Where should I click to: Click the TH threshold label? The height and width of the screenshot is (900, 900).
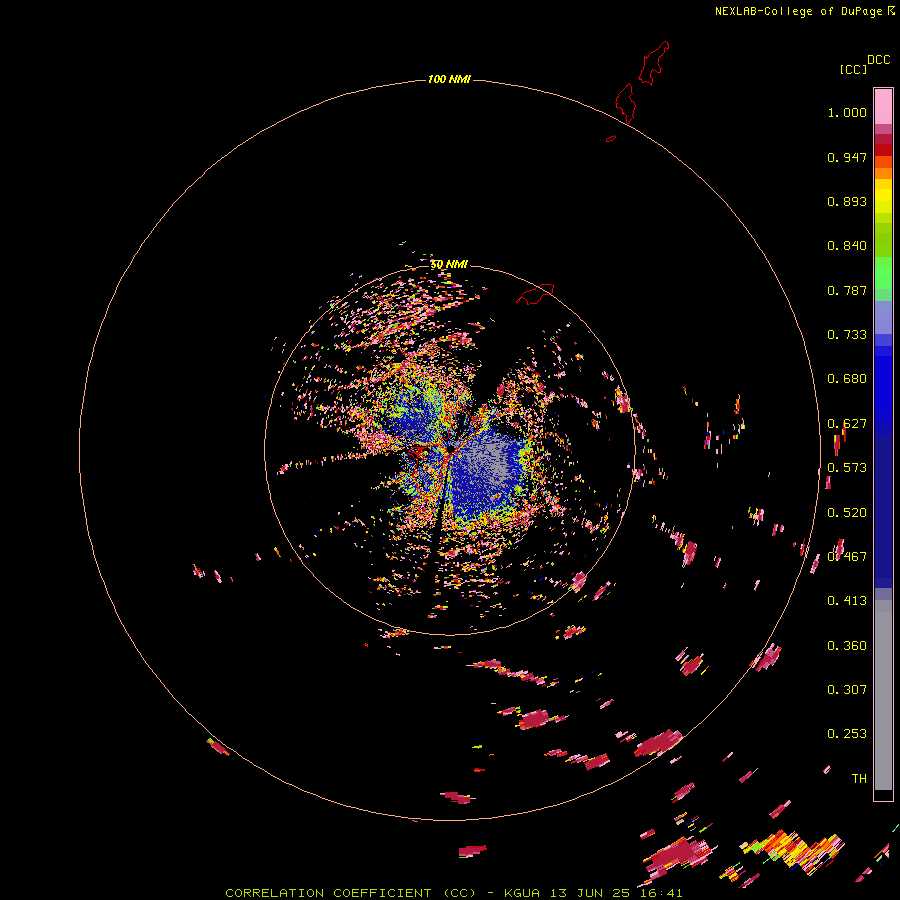coord(859,779)
